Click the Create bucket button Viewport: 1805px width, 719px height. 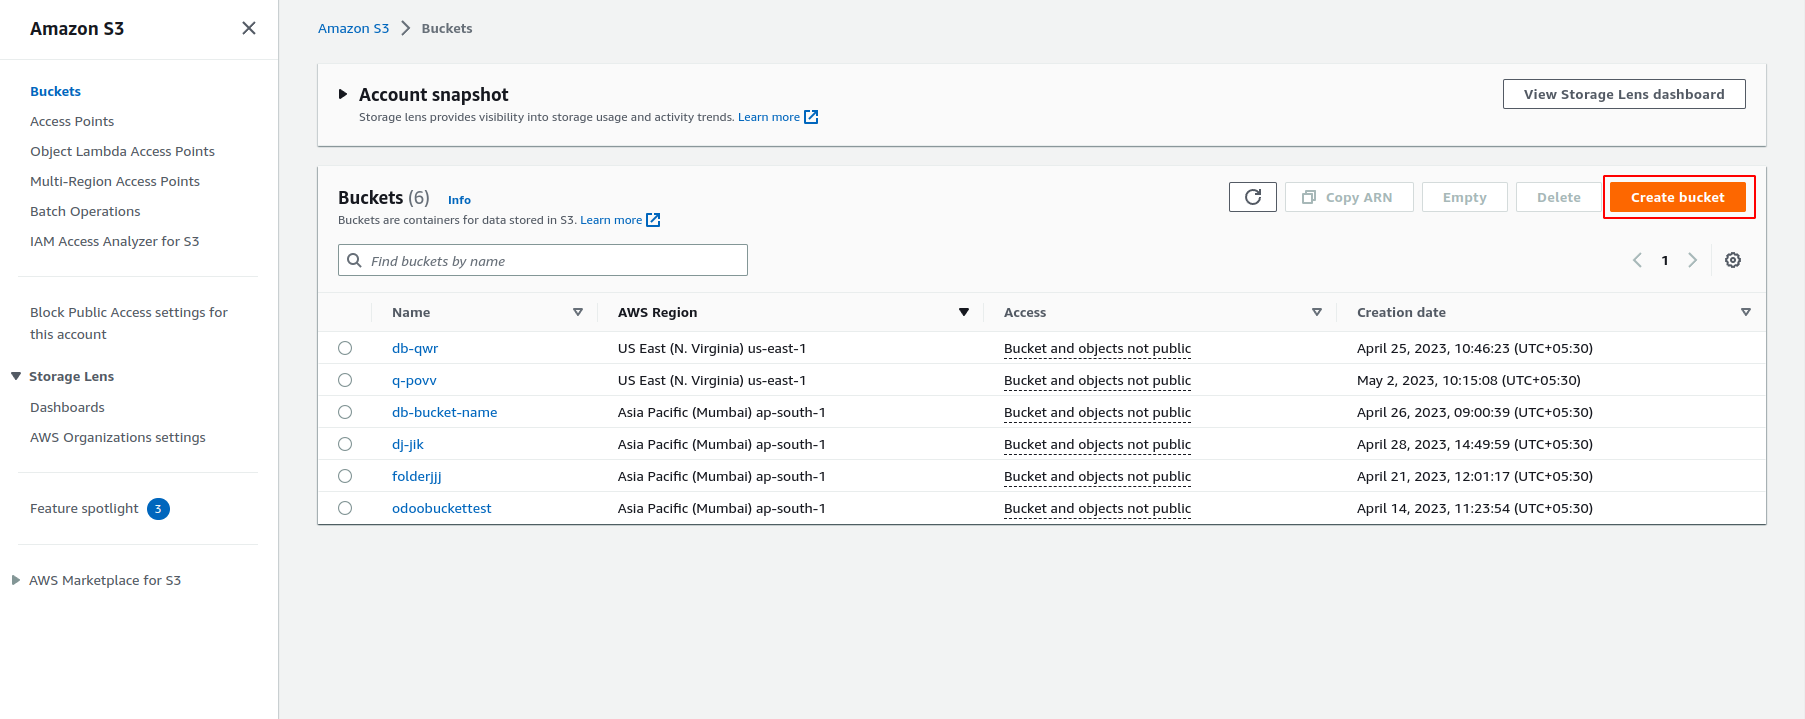click(1677, 197)
